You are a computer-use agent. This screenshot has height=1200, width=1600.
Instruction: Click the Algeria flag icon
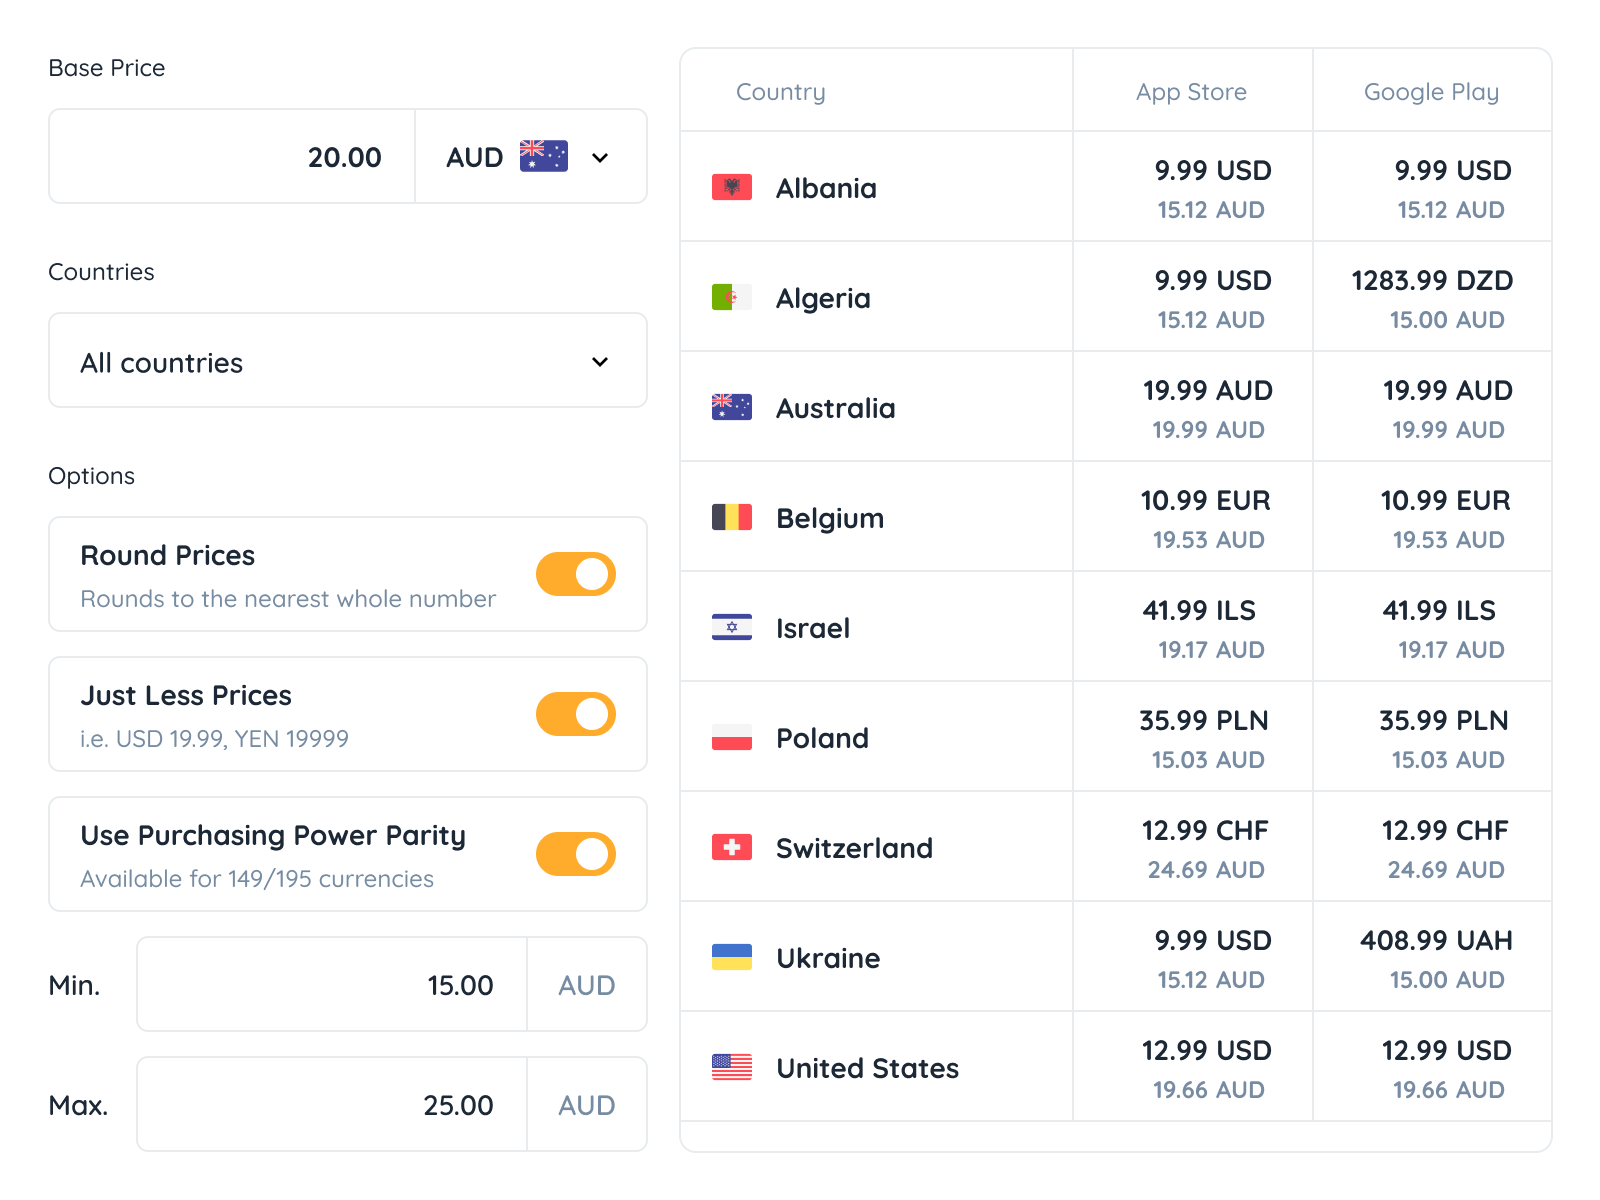click(731, 297)
